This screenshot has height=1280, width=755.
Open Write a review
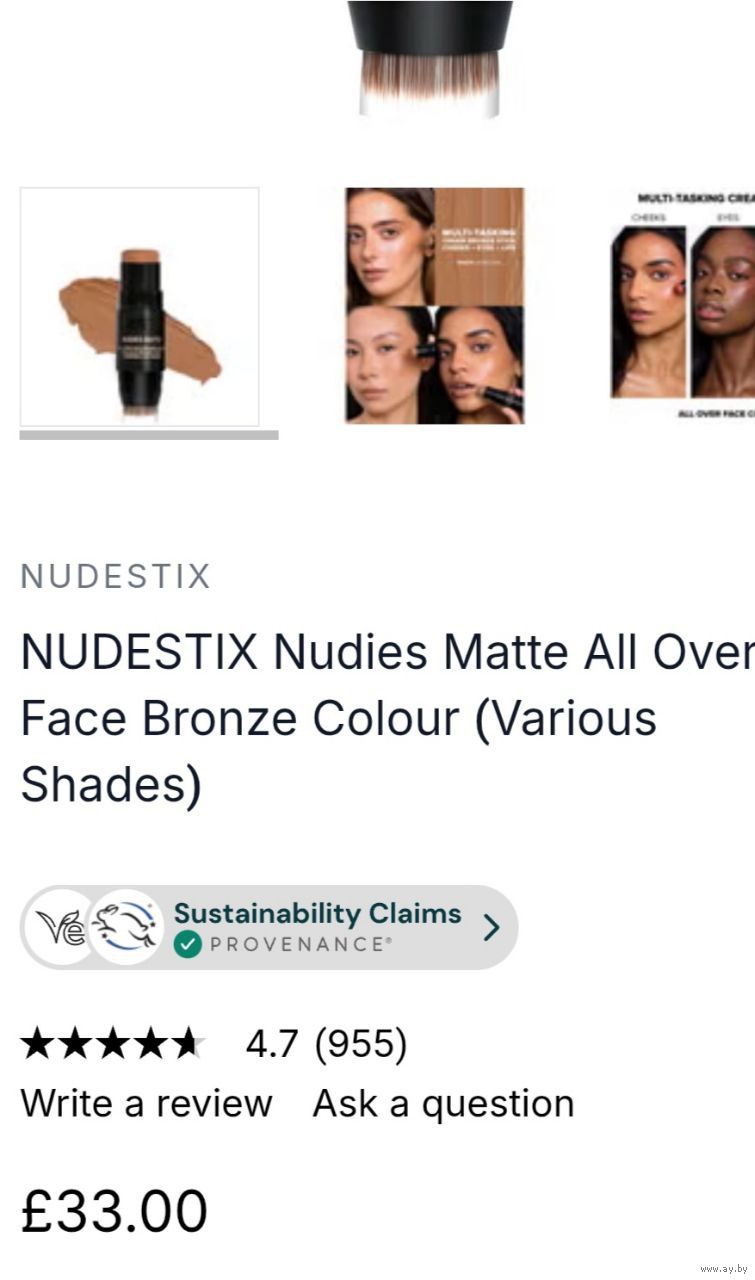tap(147, 1104)
